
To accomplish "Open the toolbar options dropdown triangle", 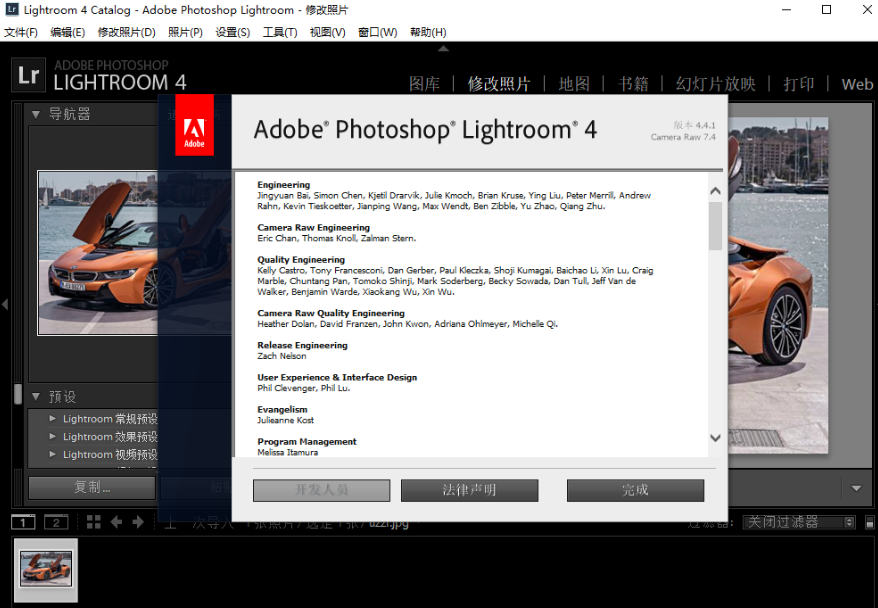I will 856,489.
